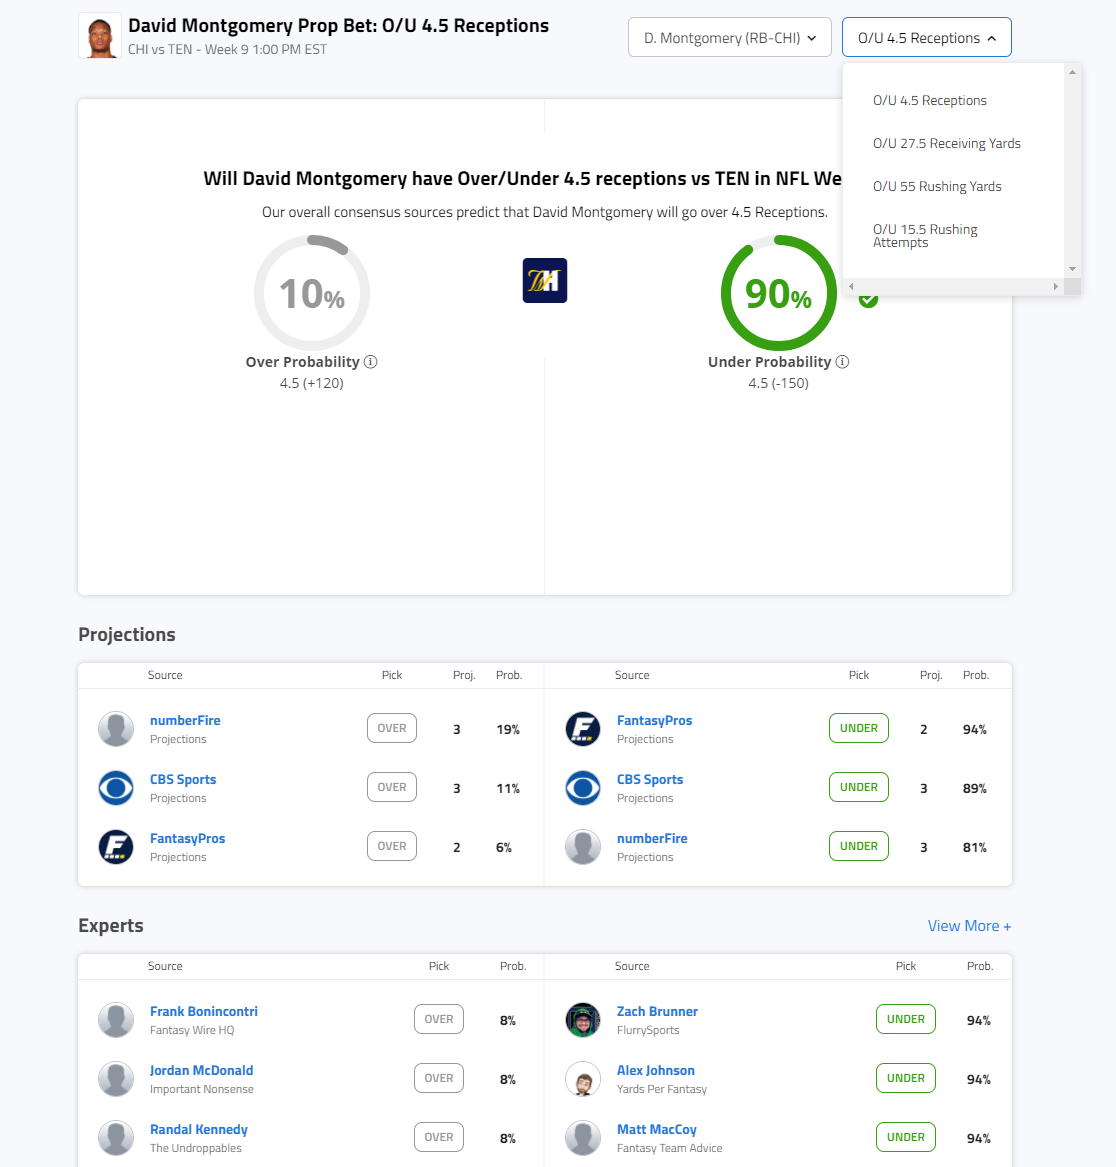Open FantasyPros link in Under projections

click(654, 720)
